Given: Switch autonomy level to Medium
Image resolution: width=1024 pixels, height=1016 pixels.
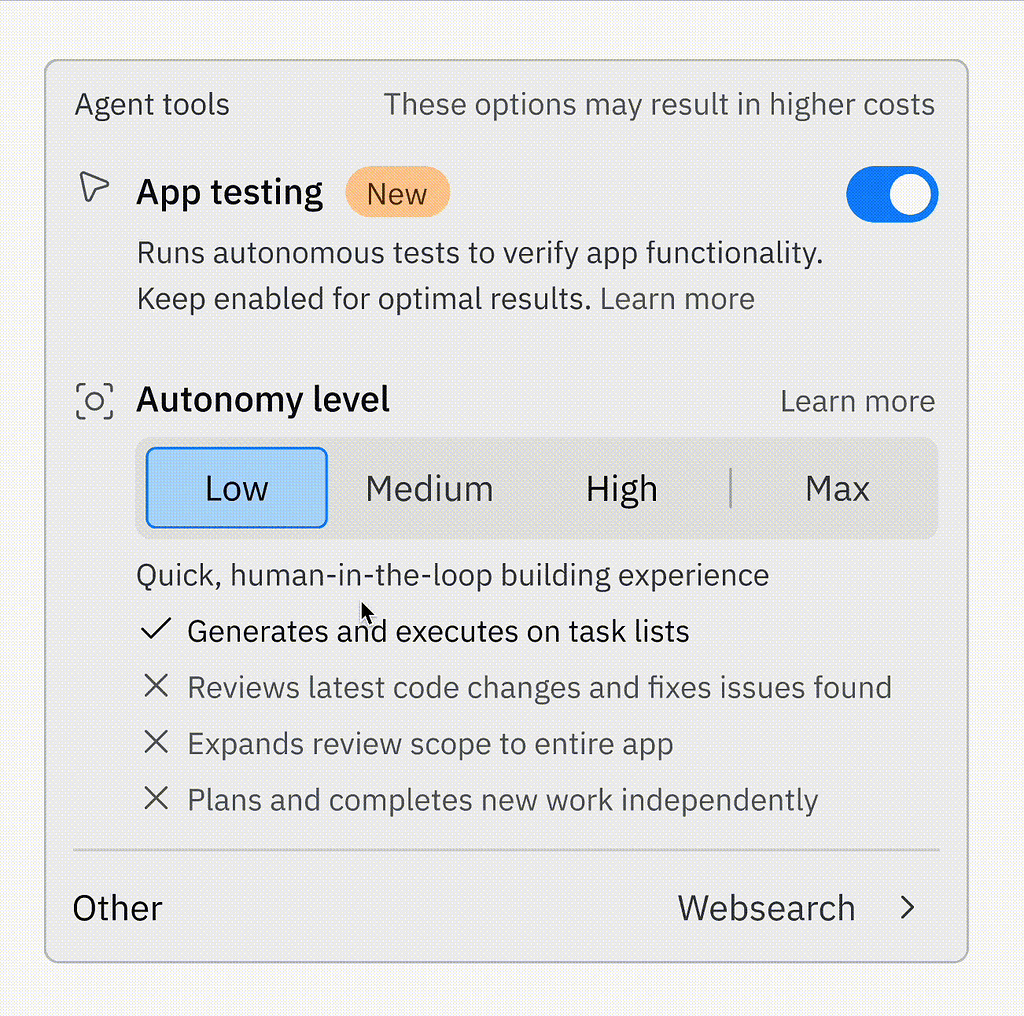Looking at the screenshot, I should (x=429, y=488).
